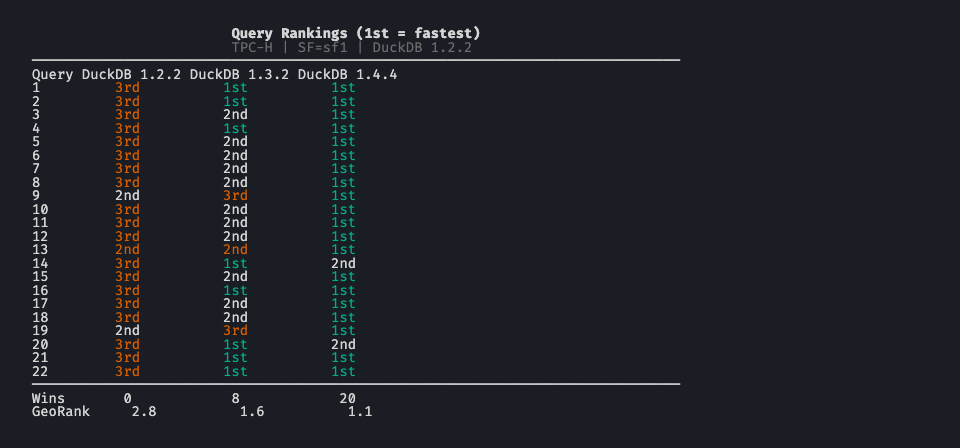
Task: Click the 'Wins' row label
Action: [48, 398]
